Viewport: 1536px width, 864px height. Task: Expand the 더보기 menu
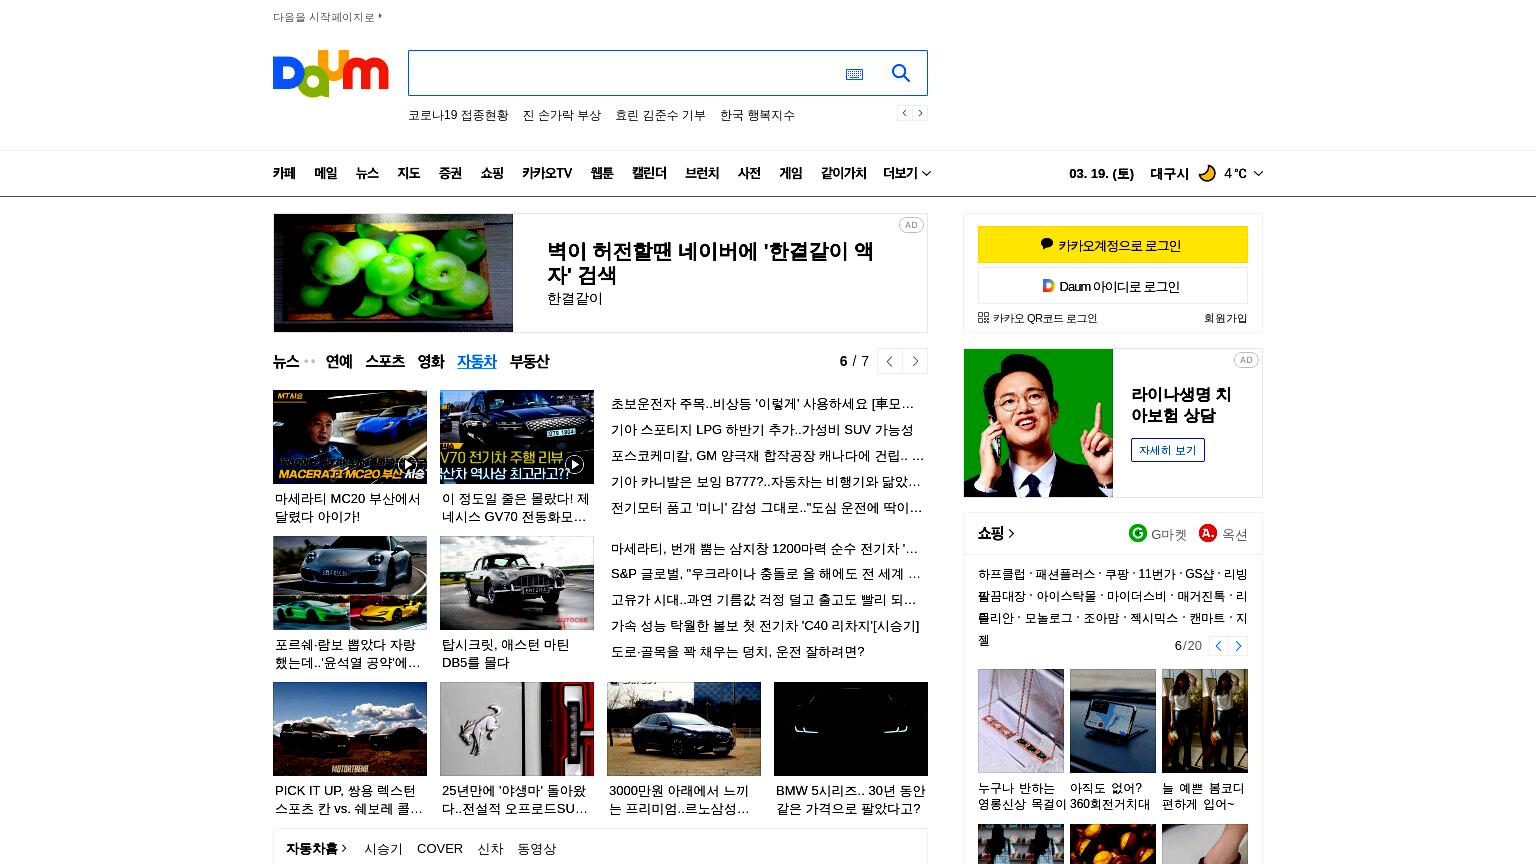tap(907, 173)
